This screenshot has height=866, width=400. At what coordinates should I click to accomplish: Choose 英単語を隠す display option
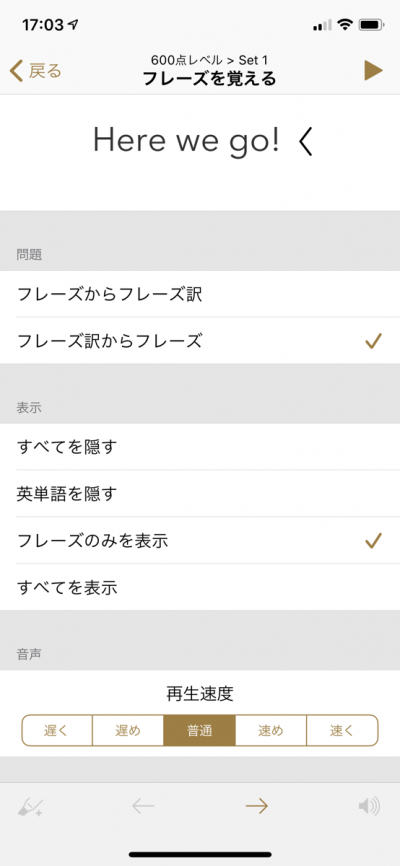(x=200, y=494)
